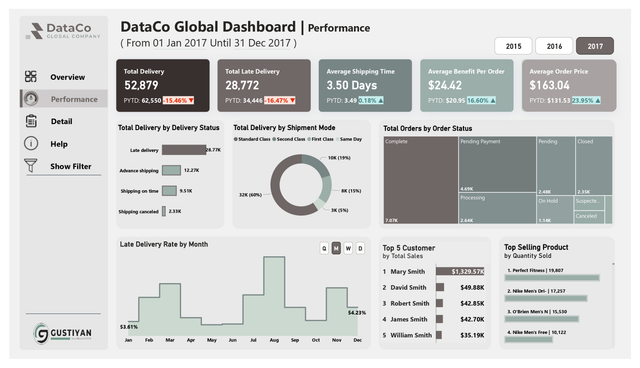Viewport: 640px width, 368px height.
Task: Click the Show Filter label
Action: [71, 166]
